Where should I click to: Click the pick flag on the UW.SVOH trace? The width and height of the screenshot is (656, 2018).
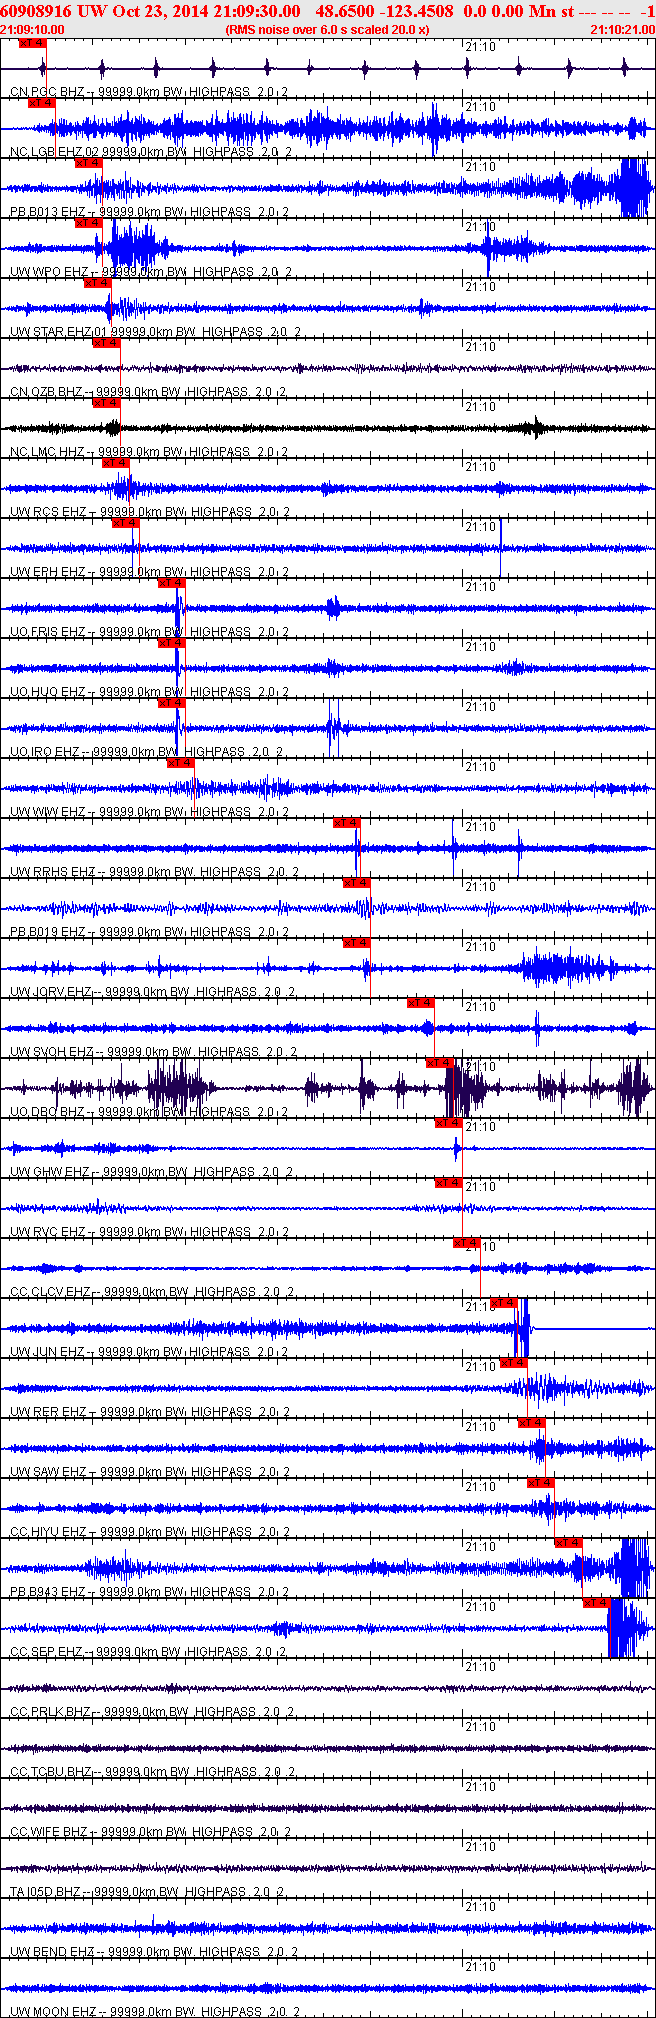coord(421,1003)
